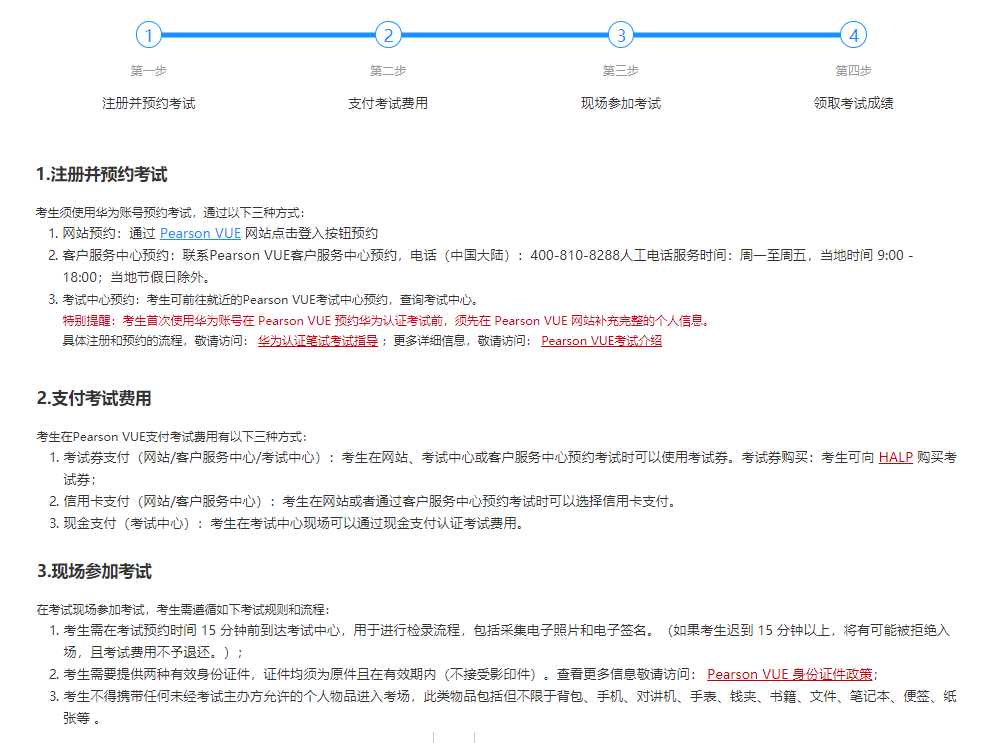This screenshot has width=997, height=743.
Task: Click the 第二步 label
Action: pos(388,71)
